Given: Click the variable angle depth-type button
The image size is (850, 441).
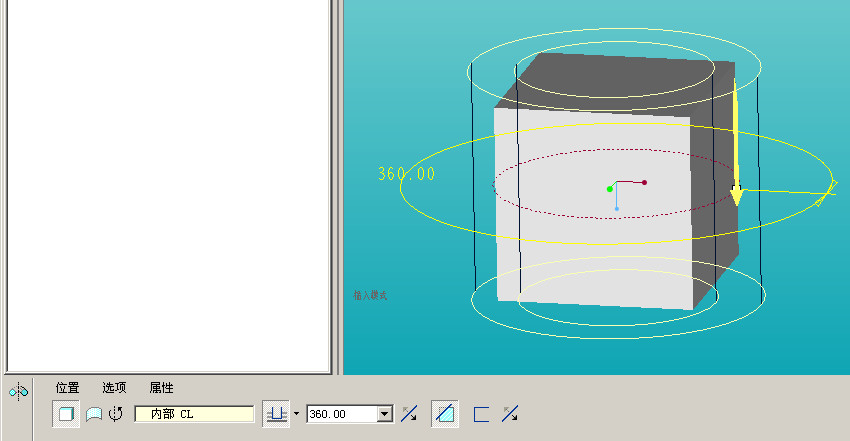Looking at the screenshot, I should 276,414.
